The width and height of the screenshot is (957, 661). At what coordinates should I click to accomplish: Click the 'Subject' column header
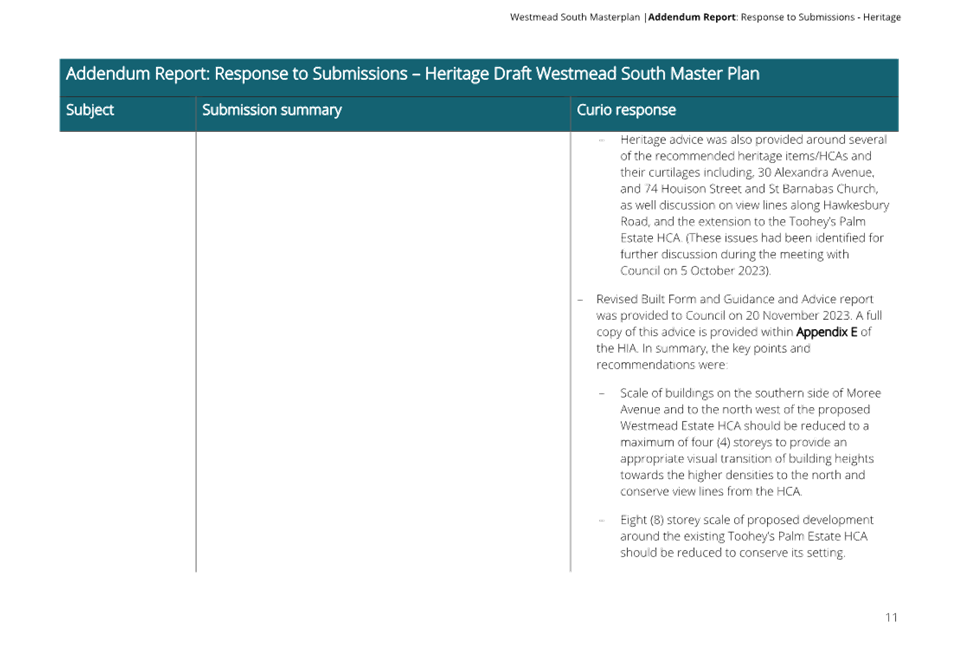(x=90, y=110)
